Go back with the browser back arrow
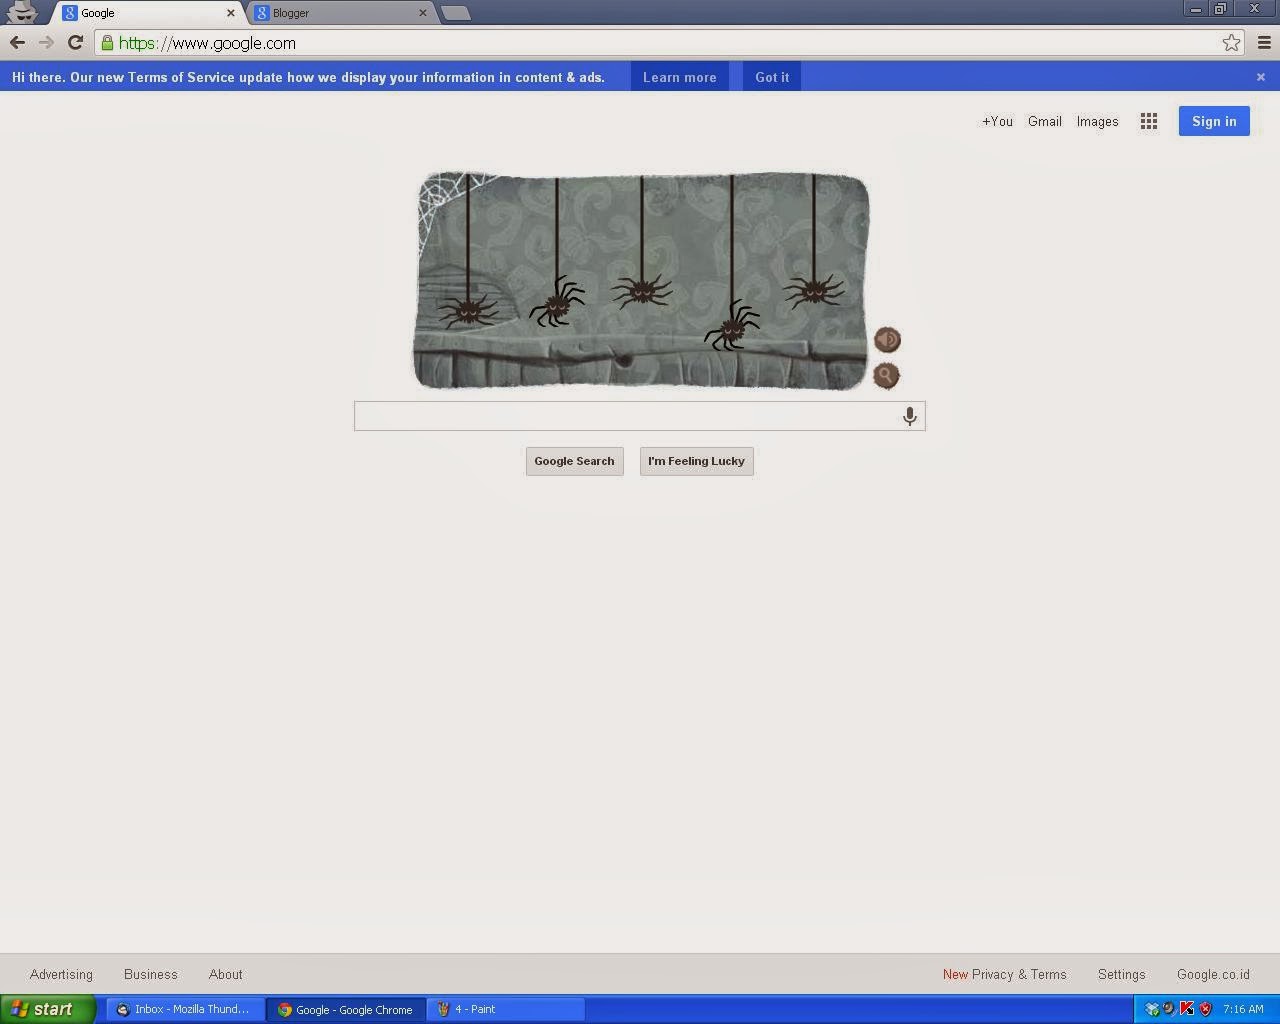 pos(17,43)
